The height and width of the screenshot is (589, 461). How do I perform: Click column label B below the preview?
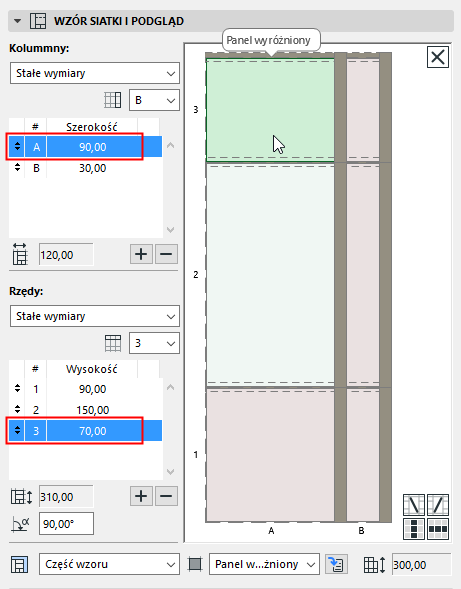tap(361, 531)
